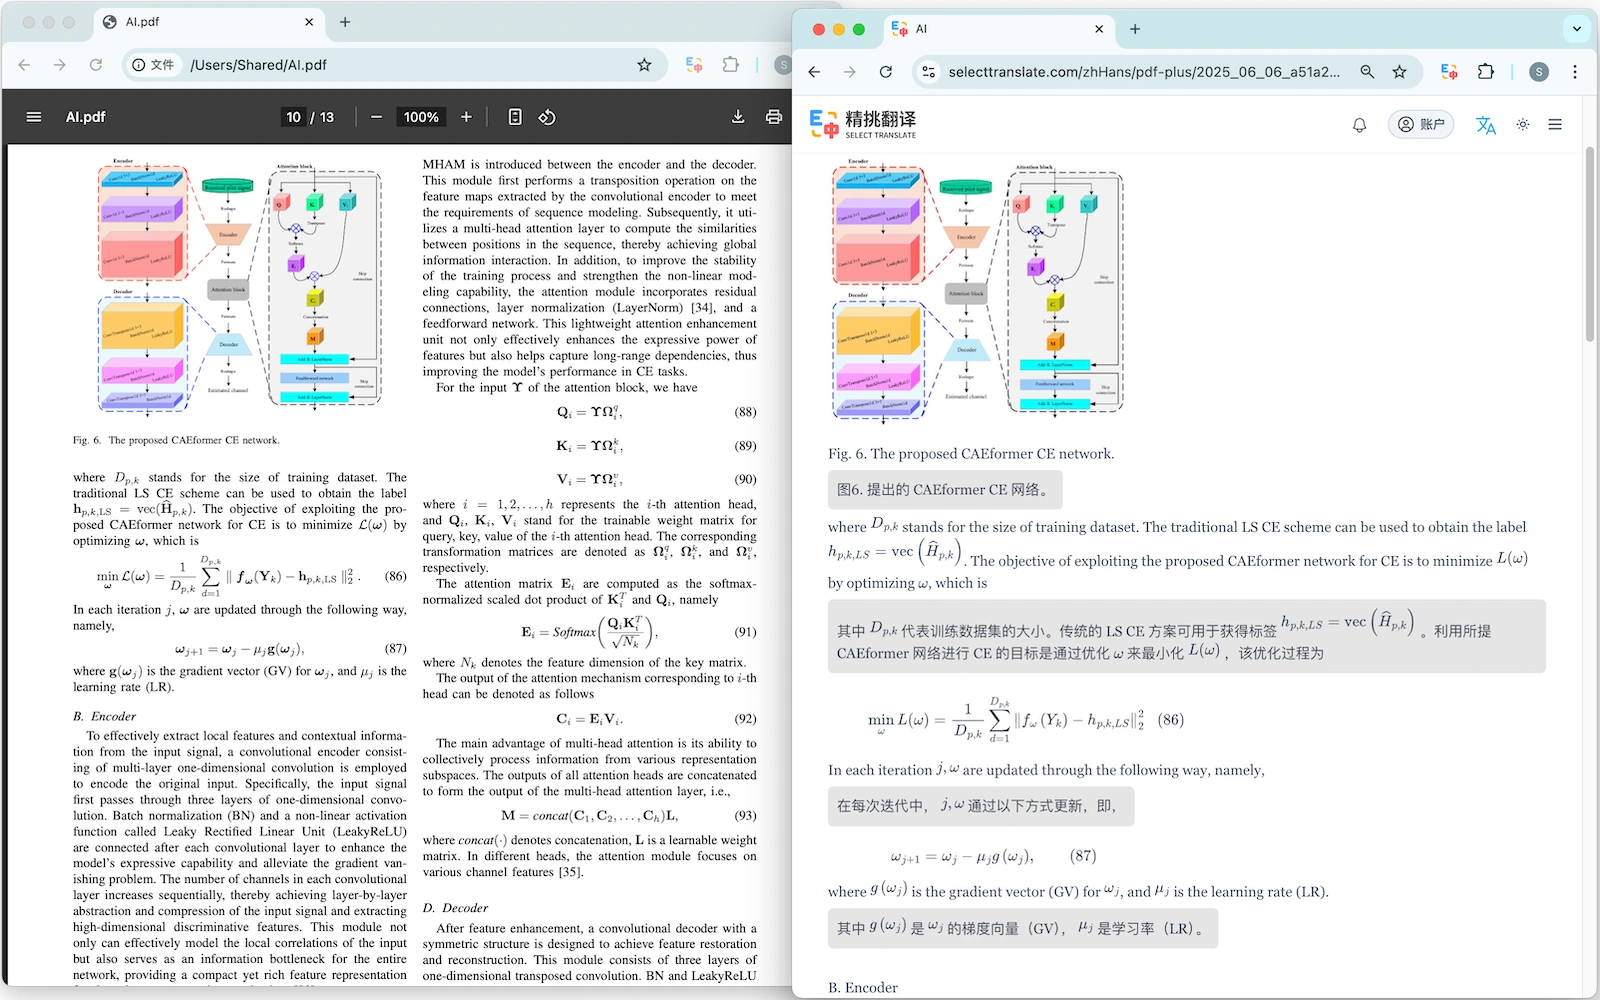Open a new tab in right window

pyautogui.click(x=1135, y=29)
